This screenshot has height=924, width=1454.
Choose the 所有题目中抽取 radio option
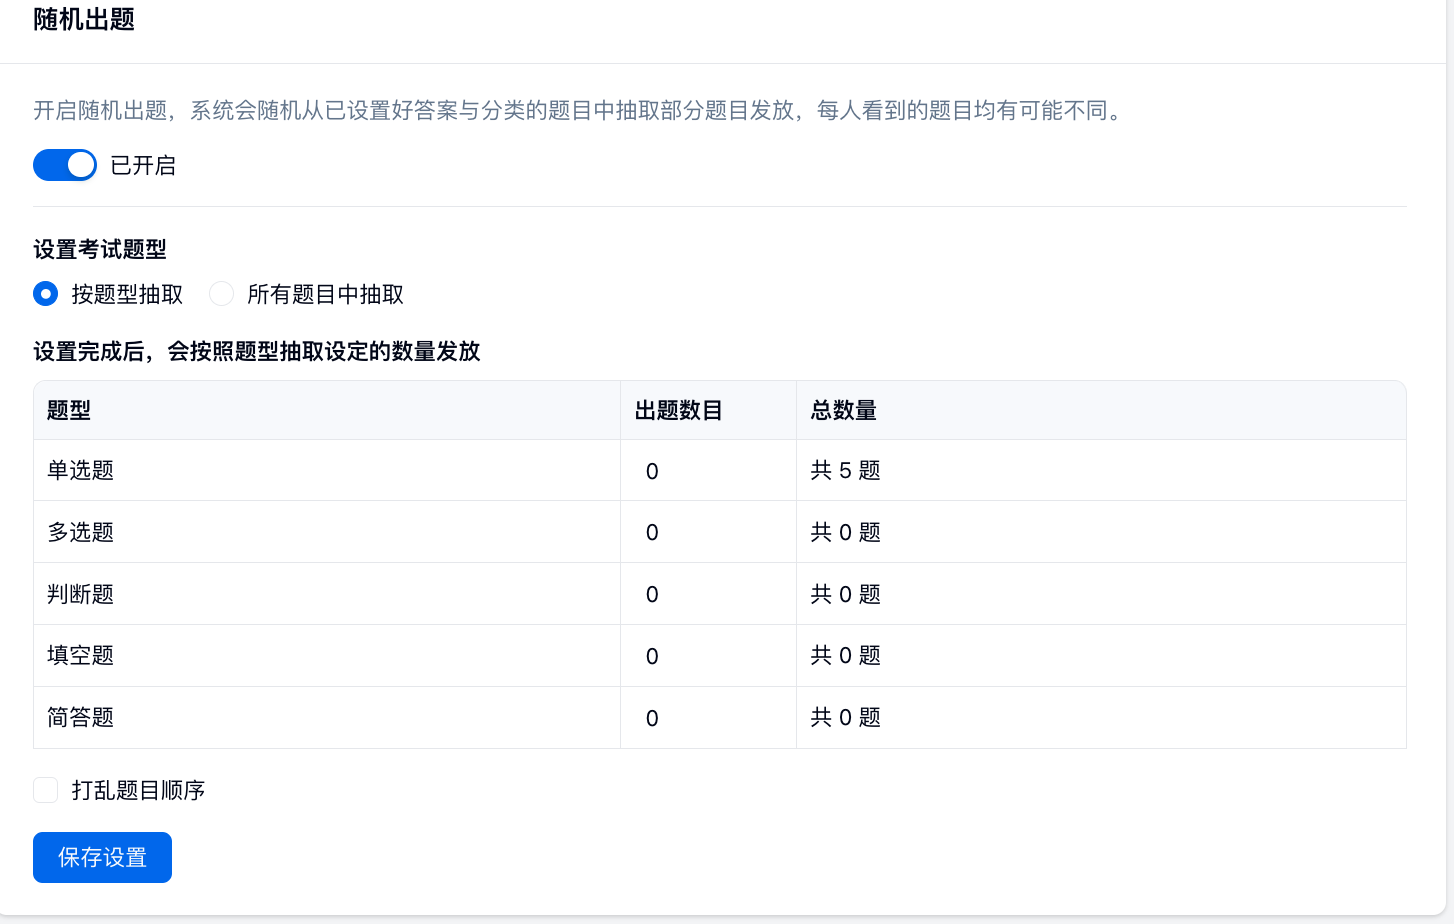click(222, 294)
